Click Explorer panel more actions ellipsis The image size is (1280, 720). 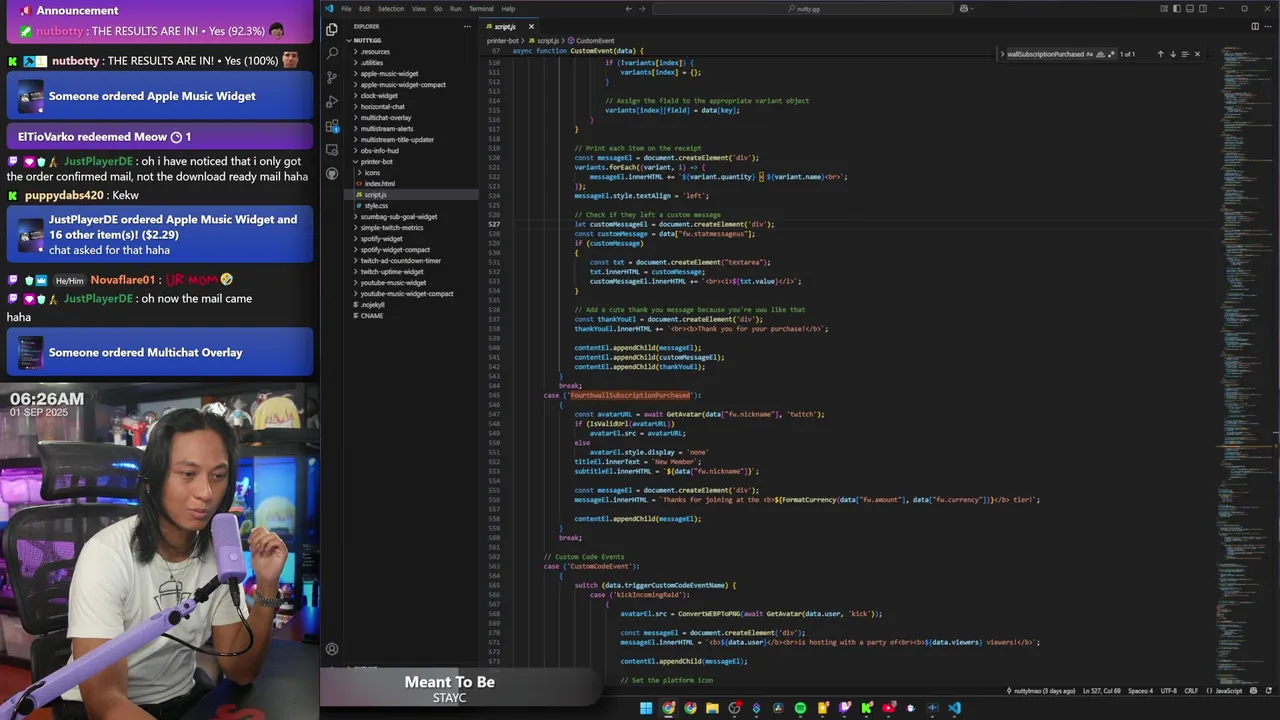(x=467, y=26)
